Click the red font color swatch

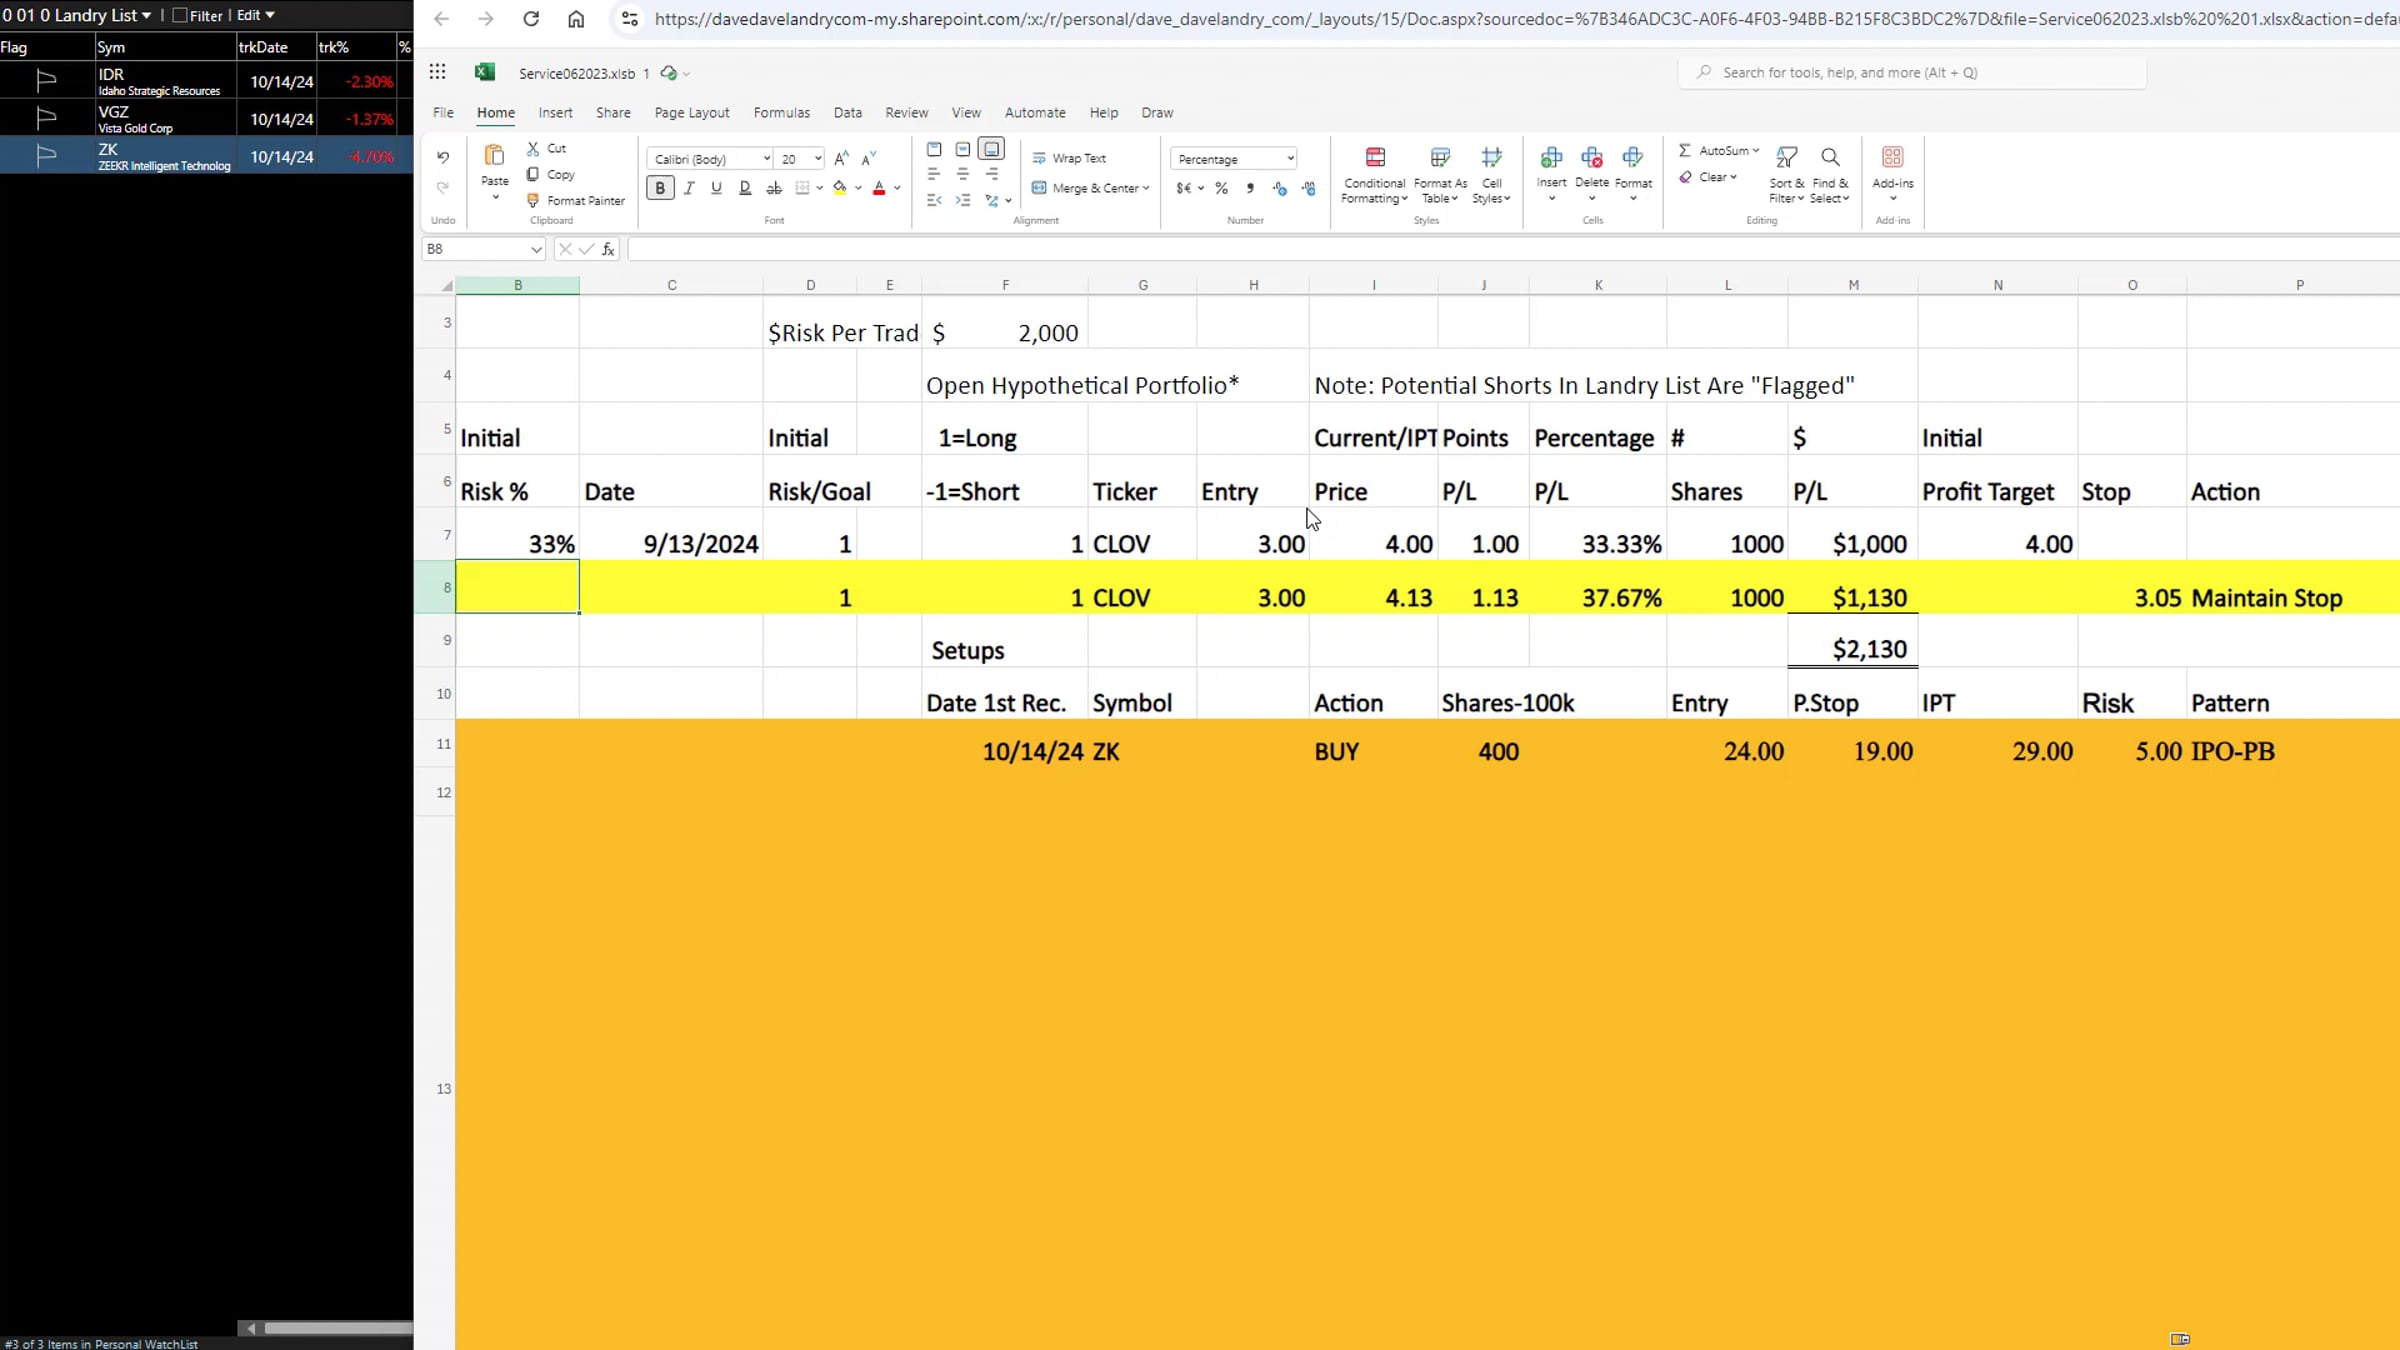(x=879, y=188)
